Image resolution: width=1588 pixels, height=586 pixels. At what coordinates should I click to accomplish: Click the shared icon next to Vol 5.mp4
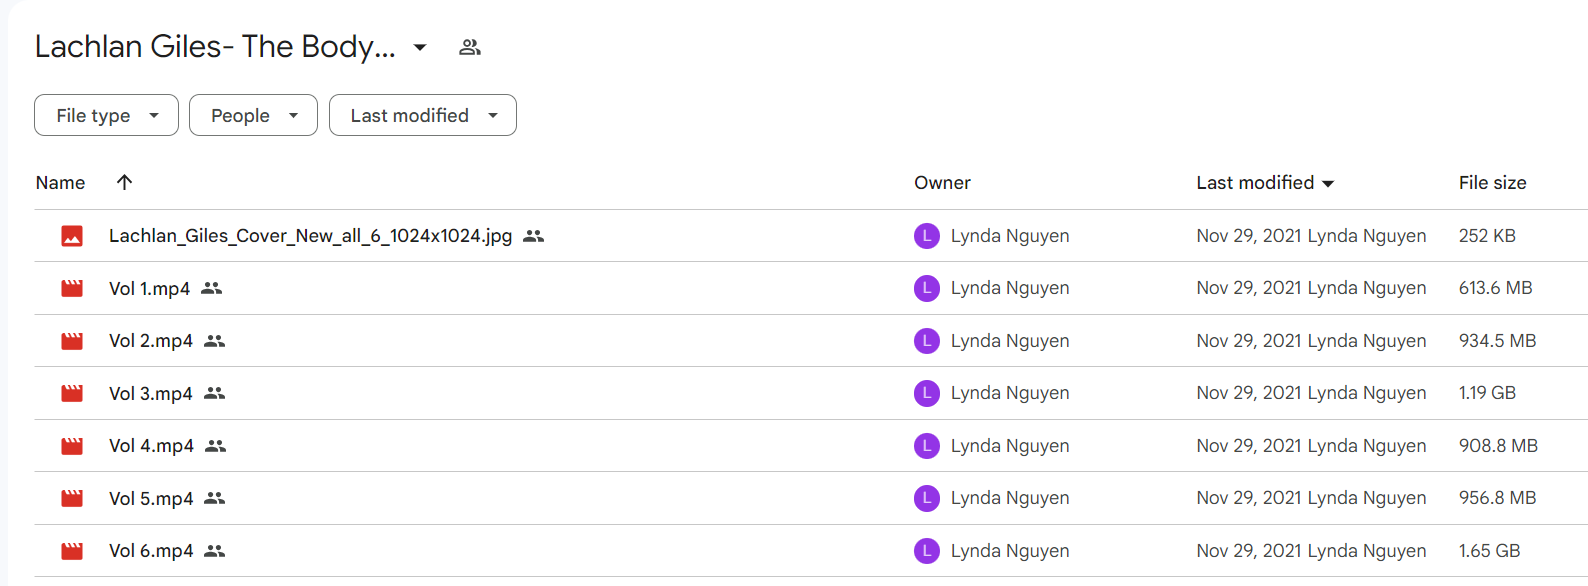click(214, 498)
